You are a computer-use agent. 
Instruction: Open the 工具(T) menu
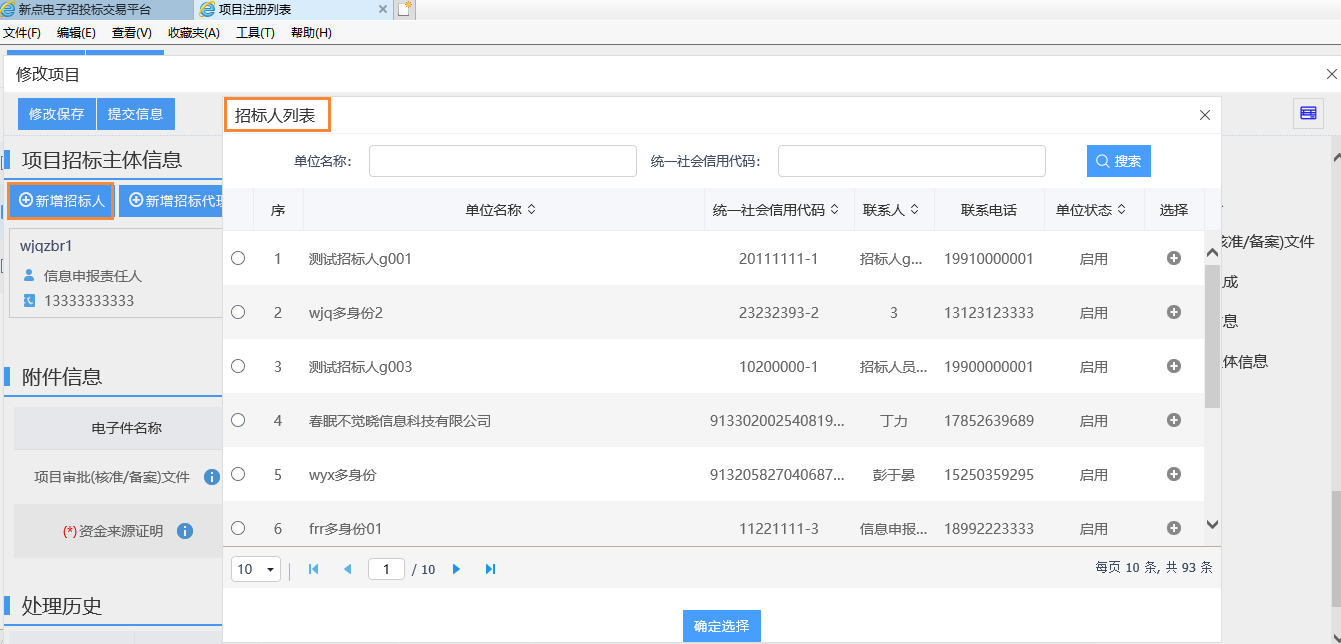click(x=255, y=33)
